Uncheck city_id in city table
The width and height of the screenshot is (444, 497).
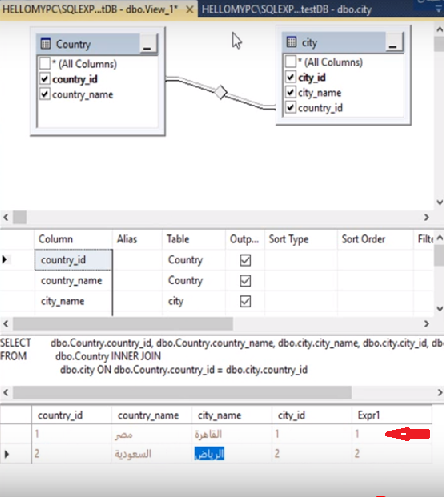tap(290, 77)
